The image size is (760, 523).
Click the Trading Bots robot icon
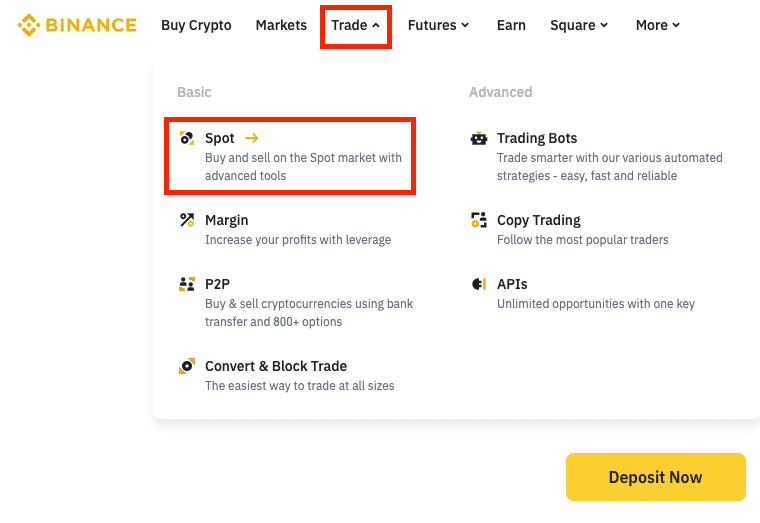[x=479, y=138]
